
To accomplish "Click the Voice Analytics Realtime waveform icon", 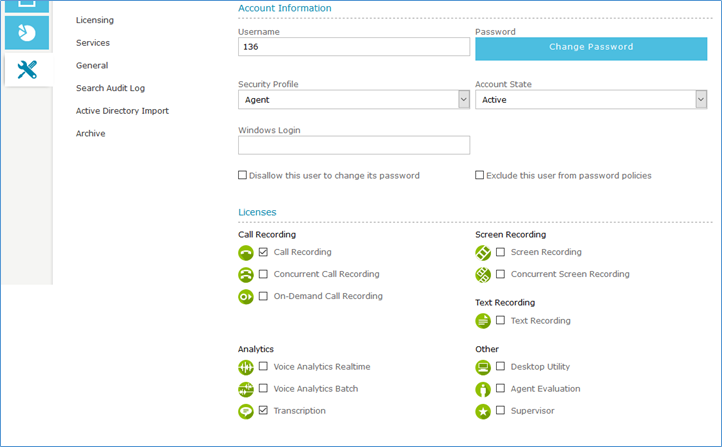I will (x=246, y=367).
